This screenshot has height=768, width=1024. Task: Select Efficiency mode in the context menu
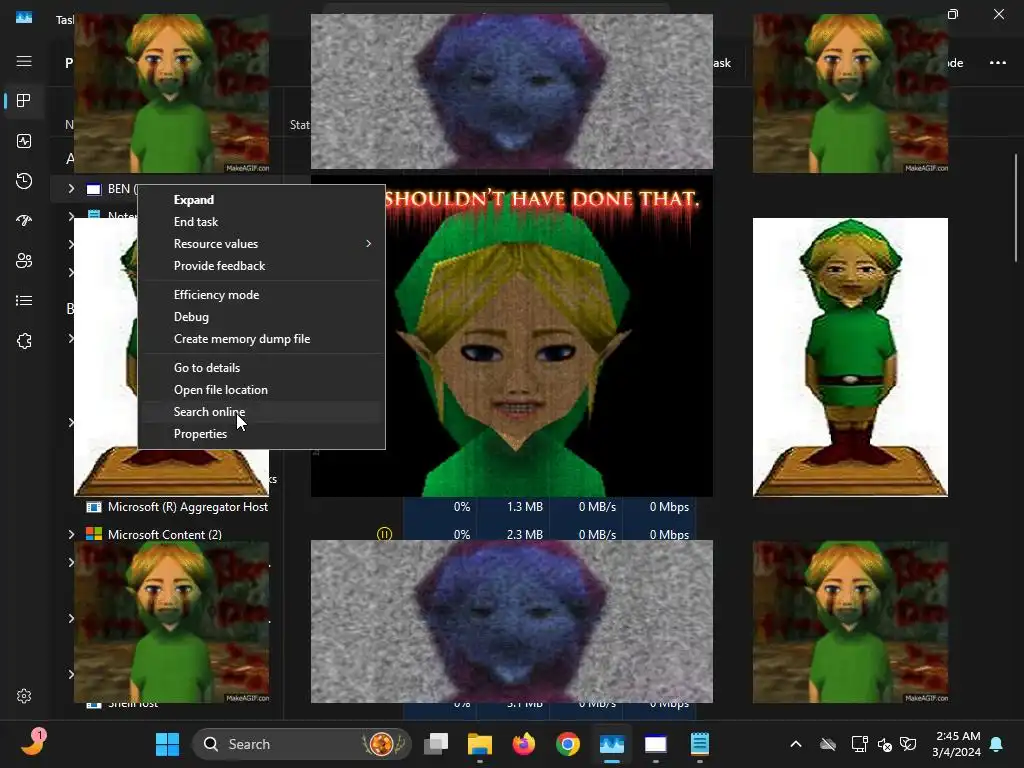click(216, 295)
